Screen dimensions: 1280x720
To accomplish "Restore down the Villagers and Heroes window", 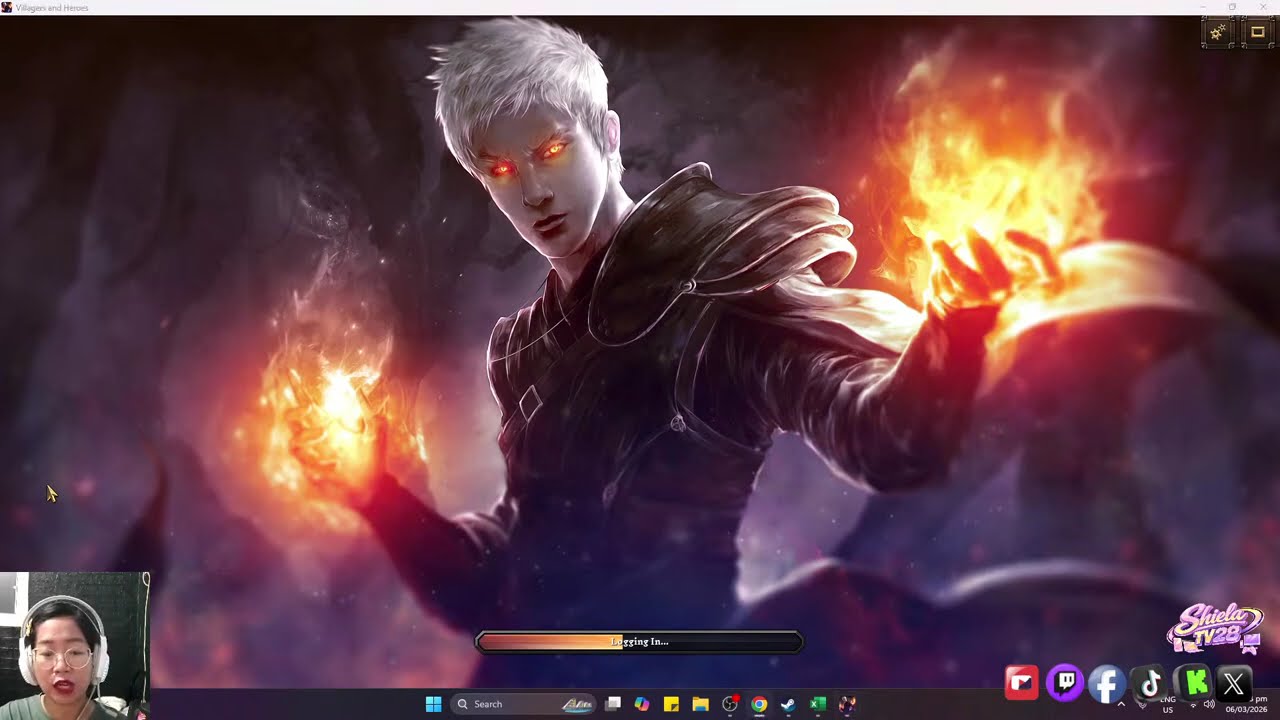I will (x=1232, y=7).
